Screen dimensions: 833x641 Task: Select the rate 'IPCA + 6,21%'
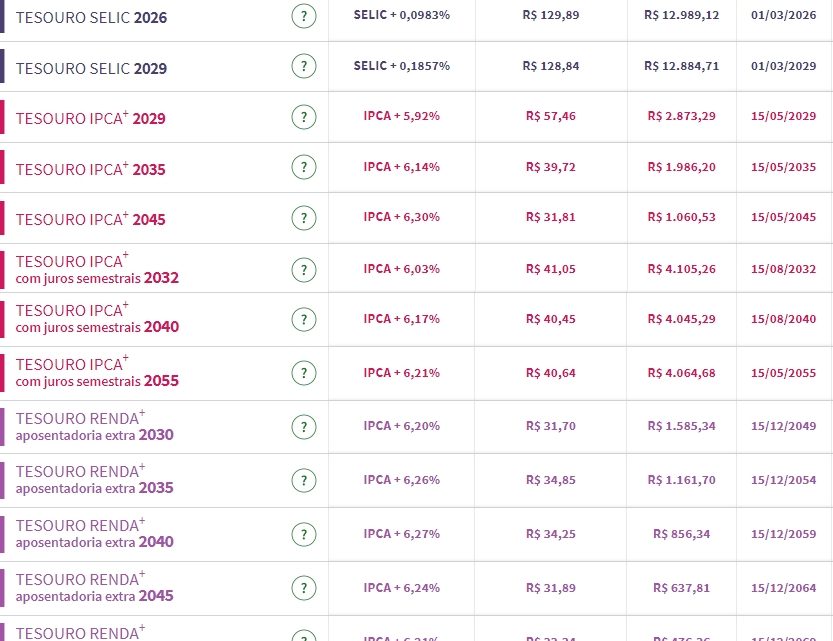pos(402,373)
